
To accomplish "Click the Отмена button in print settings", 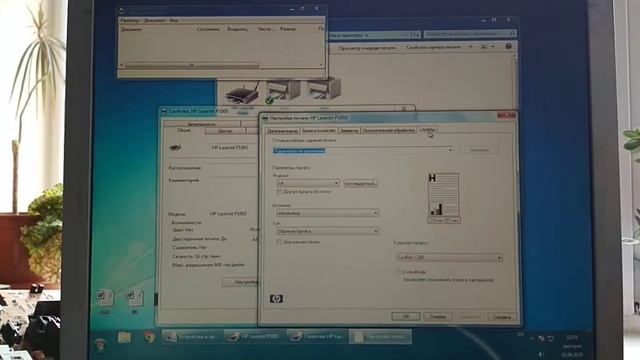I will (438, 316).
